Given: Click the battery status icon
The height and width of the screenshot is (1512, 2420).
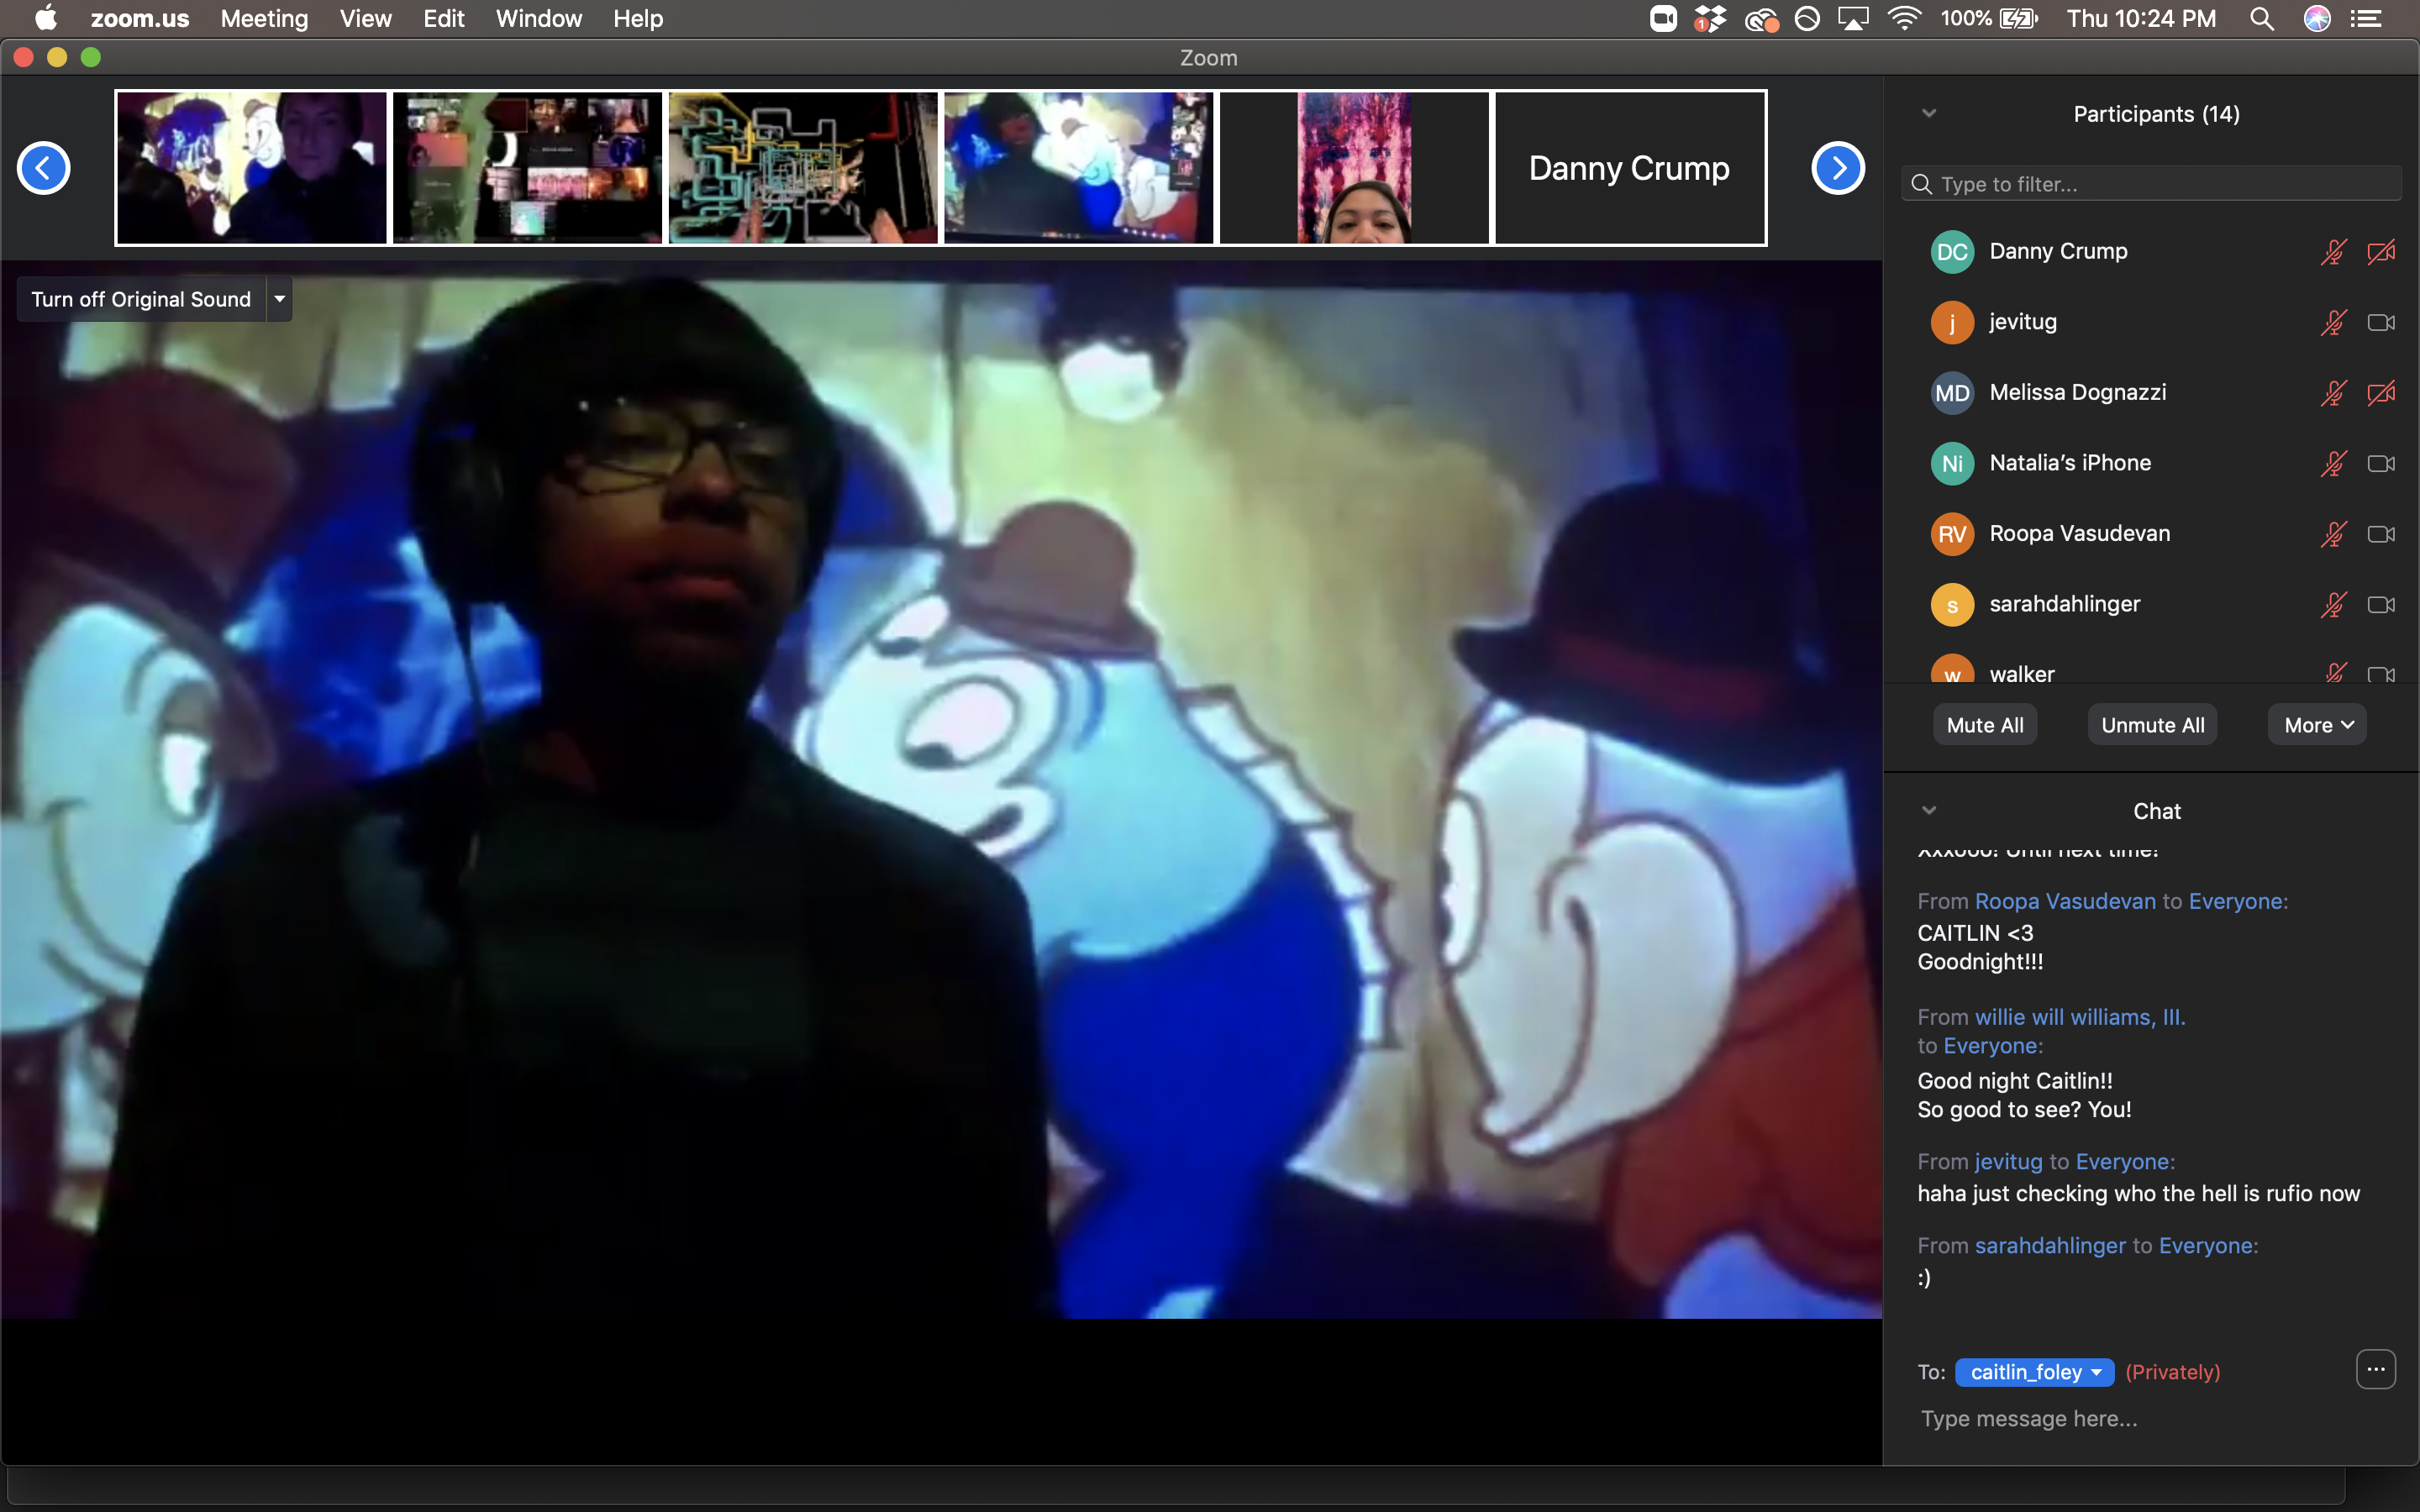Looking at the screenshot, I should pos(2018,19).
